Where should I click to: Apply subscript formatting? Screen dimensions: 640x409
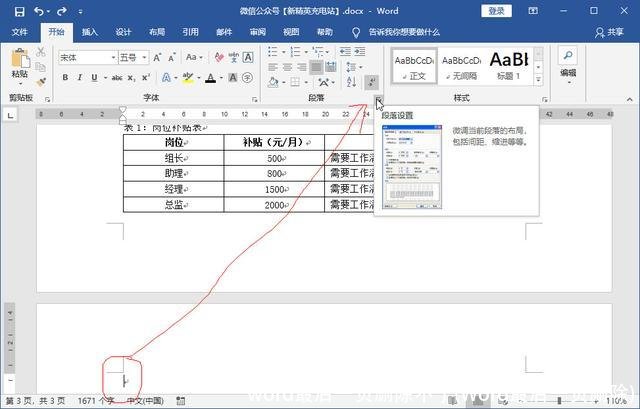131,78
